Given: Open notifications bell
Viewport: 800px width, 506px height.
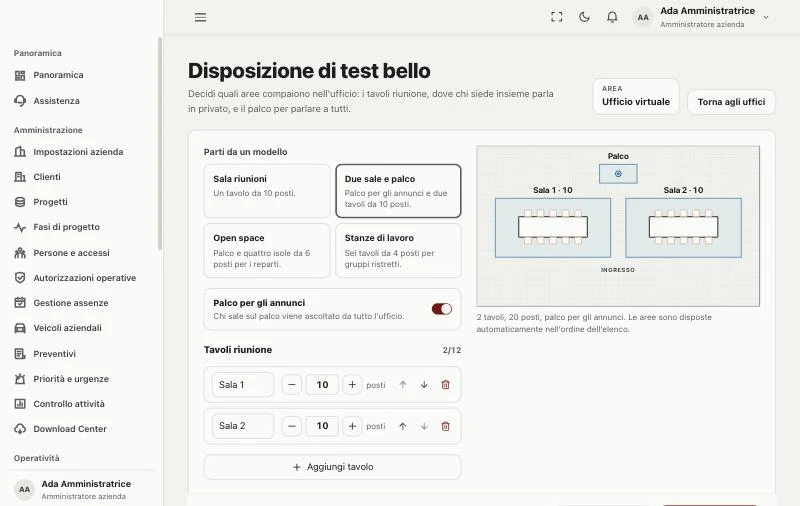Looking at the screenshot, I should [x=612, y=17].
